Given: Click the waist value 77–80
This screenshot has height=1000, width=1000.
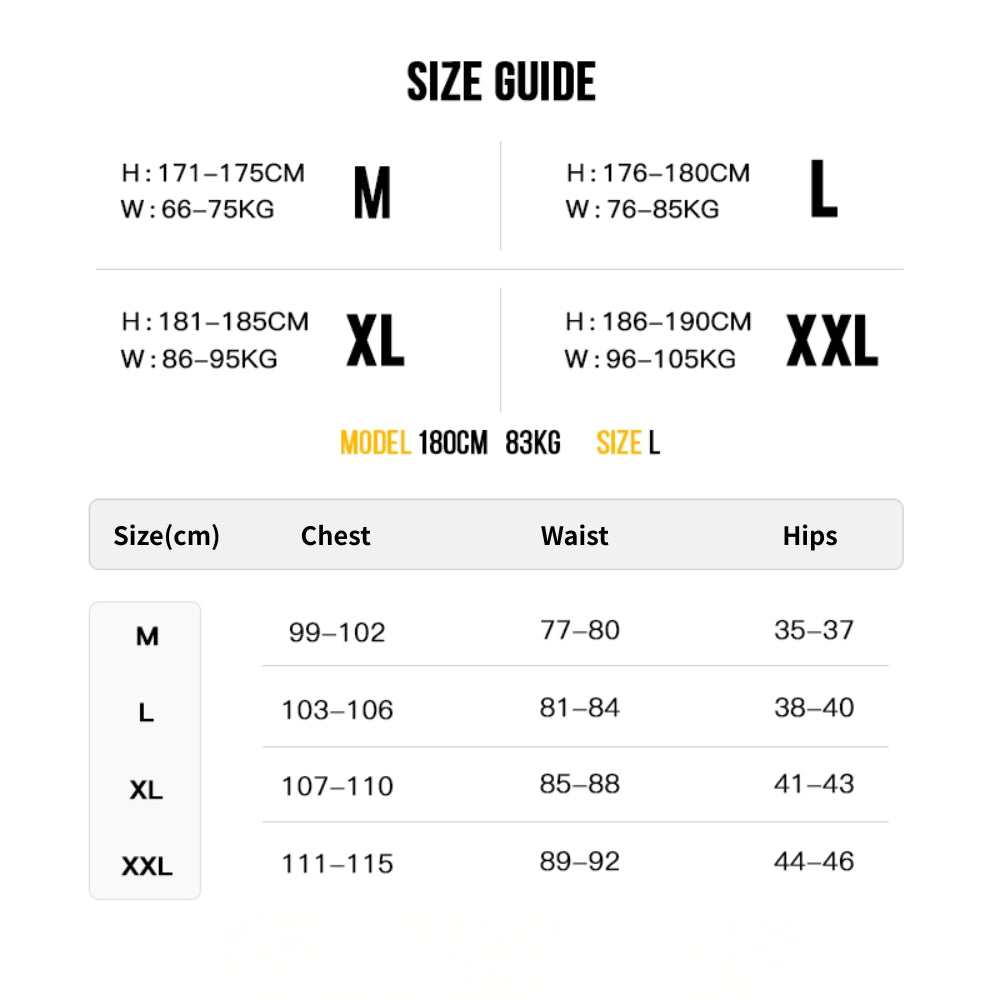Looking at the screenshot, I should click(x=580, y=630).
